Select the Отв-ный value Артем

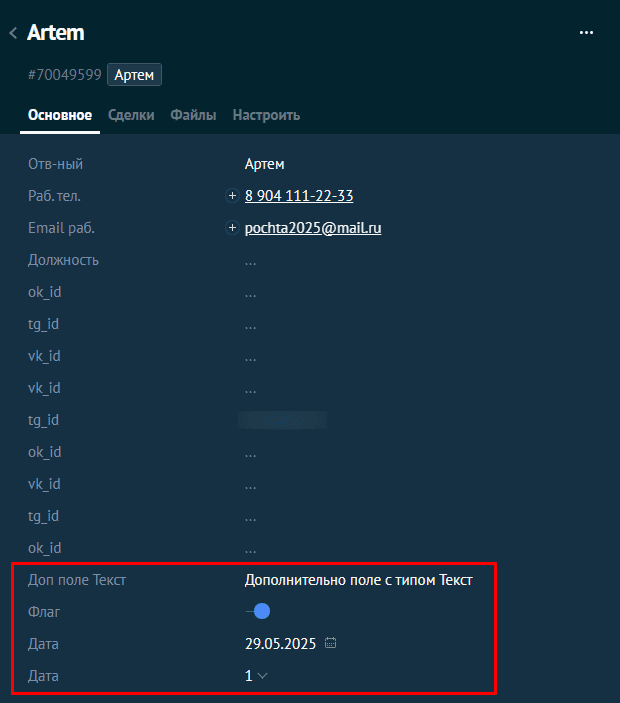click(264, 164)
